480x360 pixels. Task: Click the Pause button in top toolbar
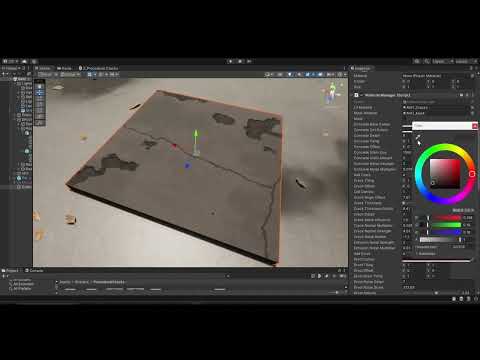[240, 61]
